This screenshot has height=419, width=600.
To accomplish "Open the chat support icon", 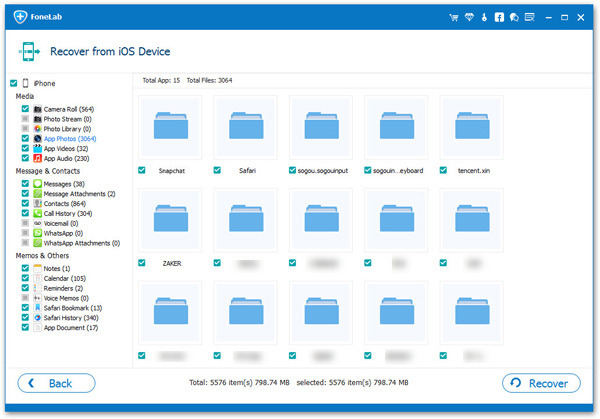I will click(514, 17).
